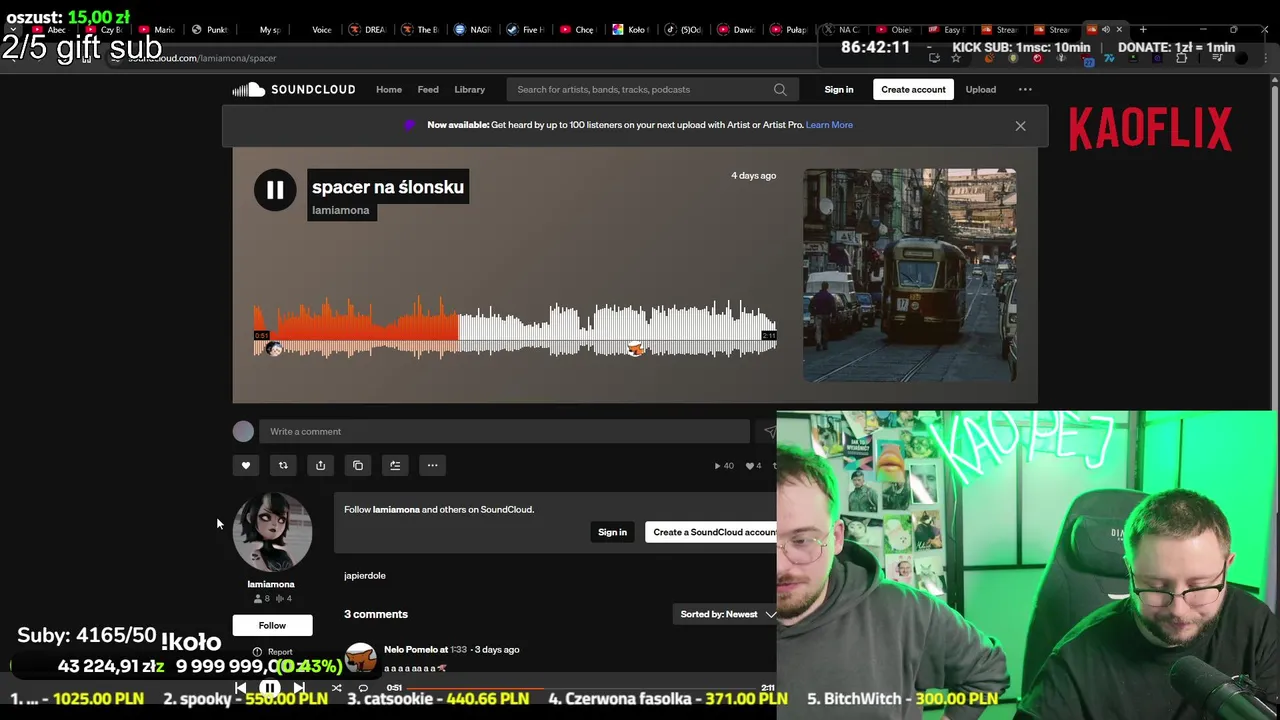Image resolution: width=1280 pixels, height=720 pixels.
Task: Follow lamiamona with the Follow button
Action: click(272, 626)
